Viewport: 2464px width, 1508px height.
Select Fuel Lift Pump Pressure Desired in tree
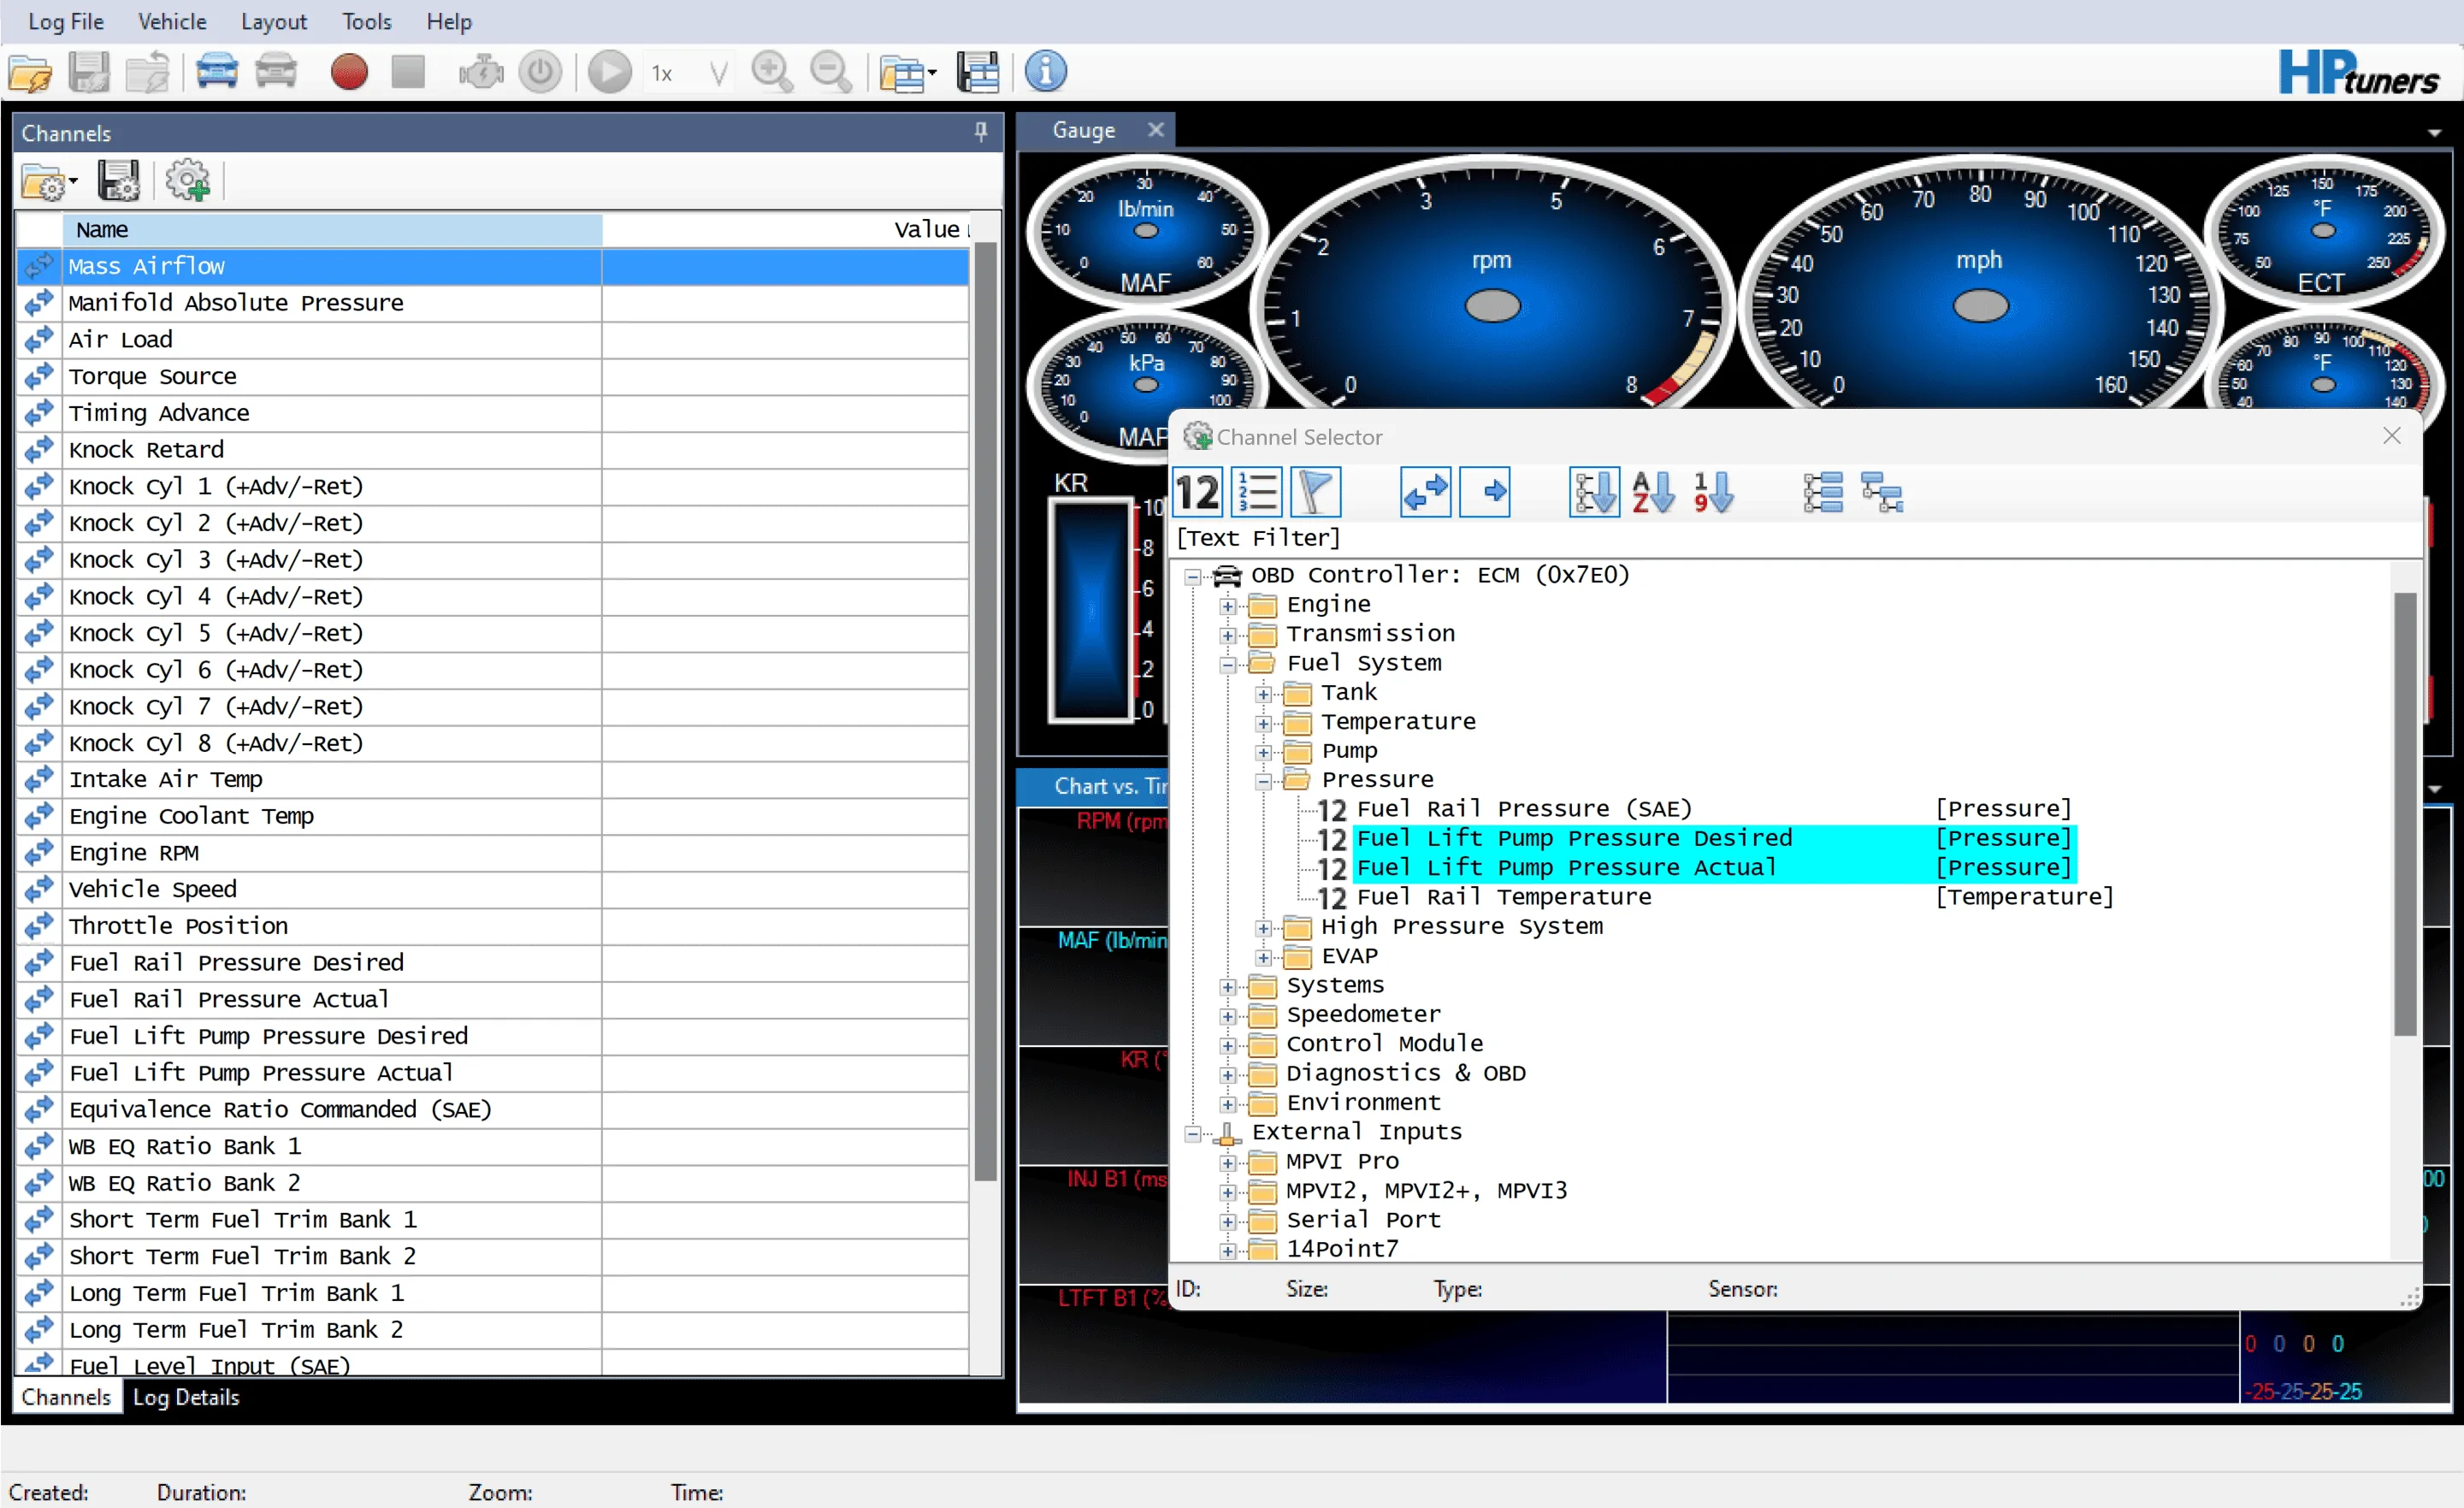pos(1575,838)
